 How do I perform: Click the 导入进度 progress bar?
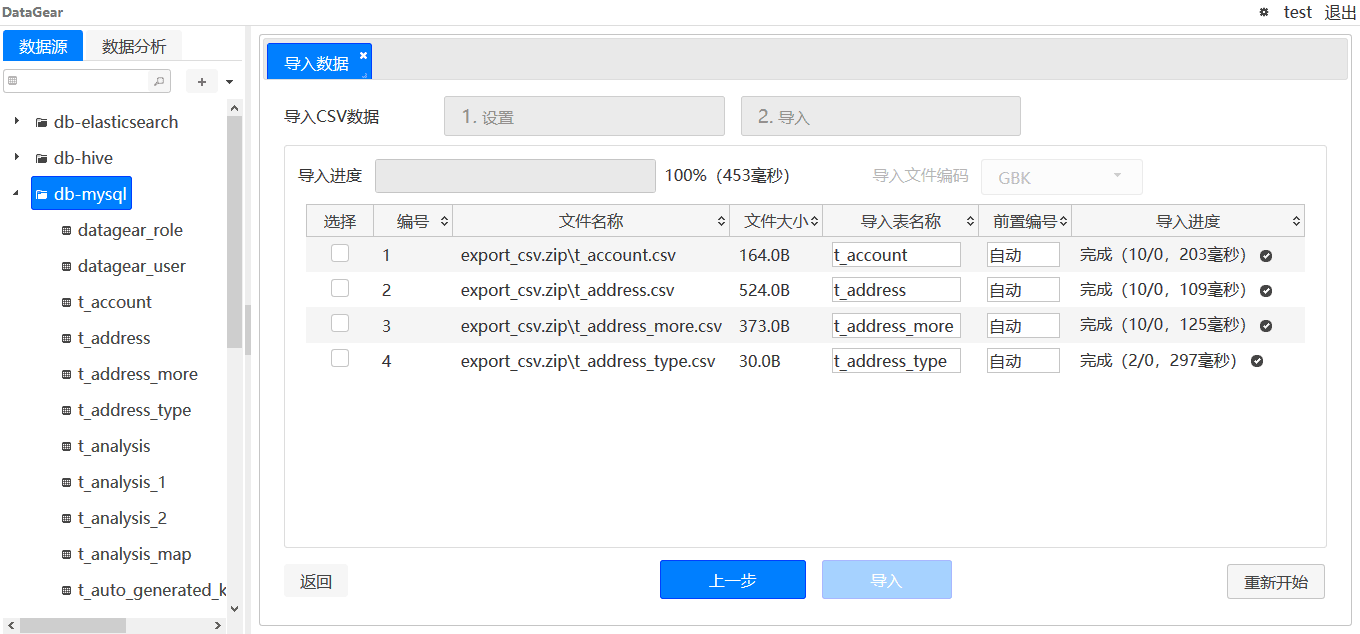(x=514, y=176)
